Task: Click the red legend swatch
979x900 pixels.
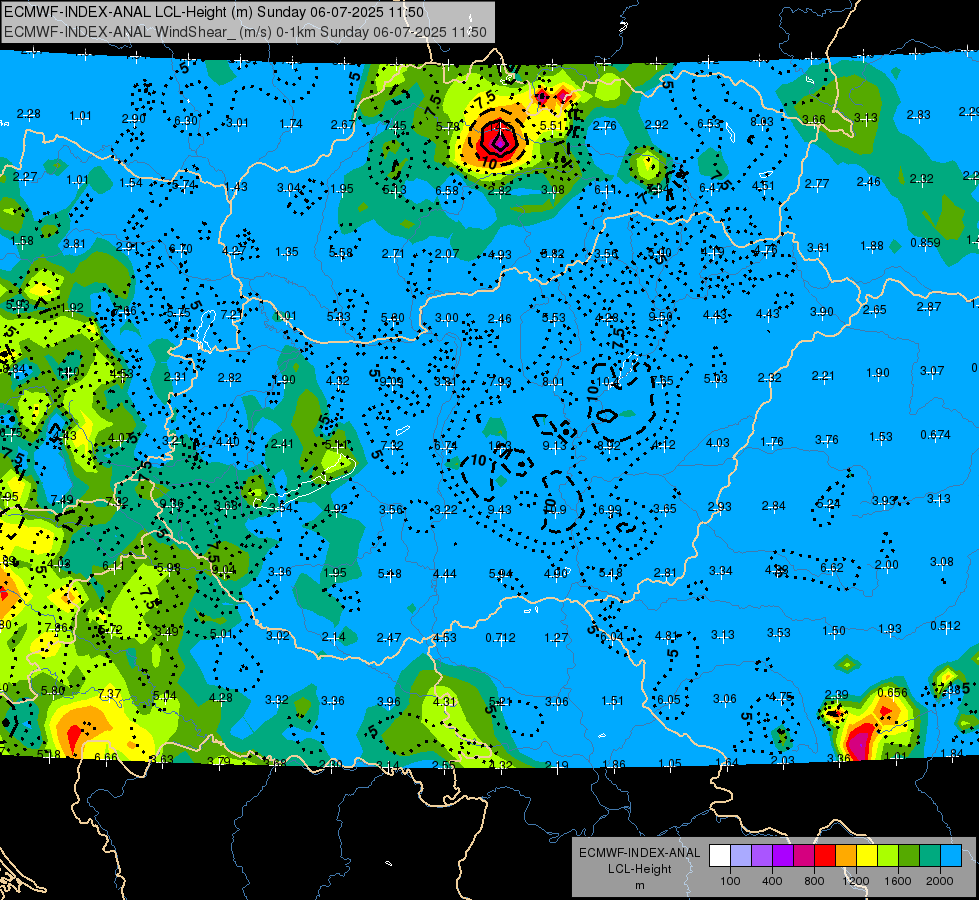Action: 825,856
